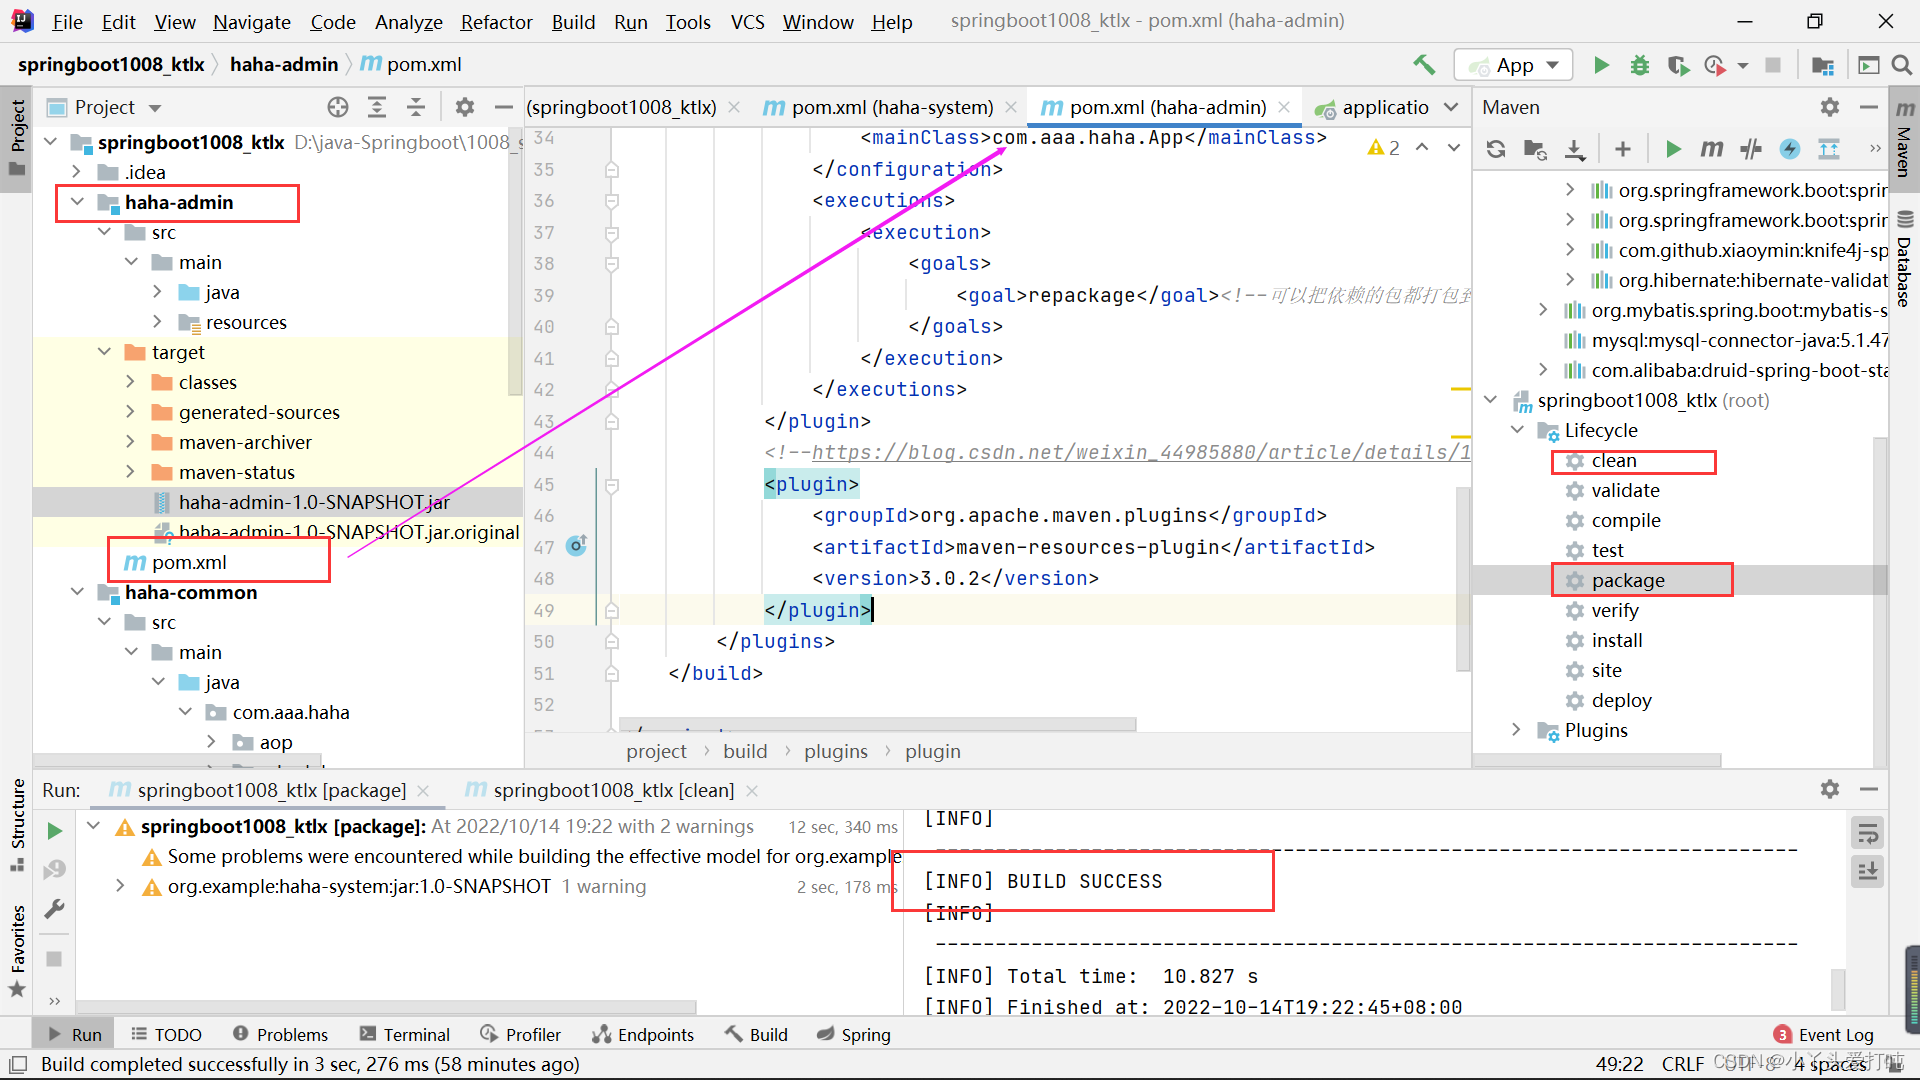Open the VCS menu
Screen dimensions: 1920x1080
click(747, 22)
